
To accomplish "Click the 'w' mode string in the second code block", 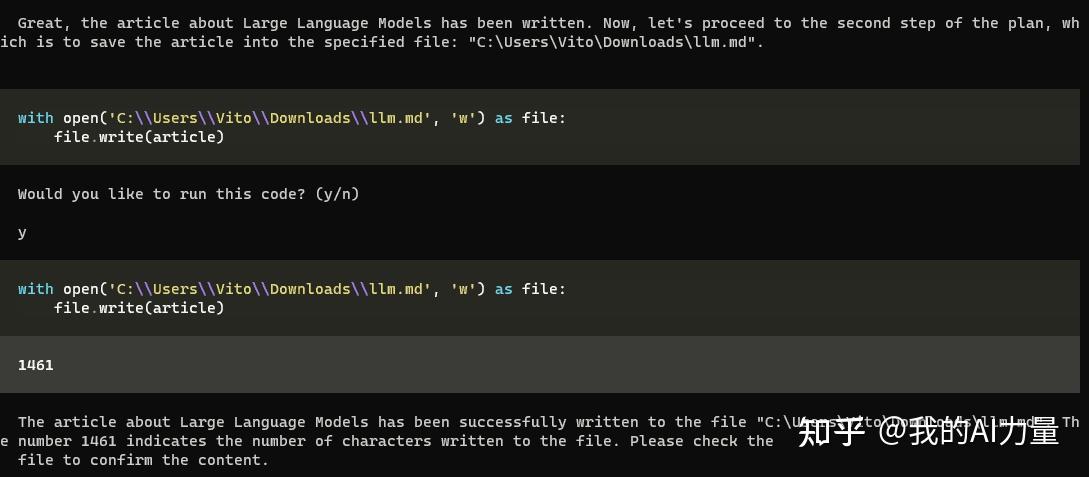I will pyautogui.click(x=463, y=289).
